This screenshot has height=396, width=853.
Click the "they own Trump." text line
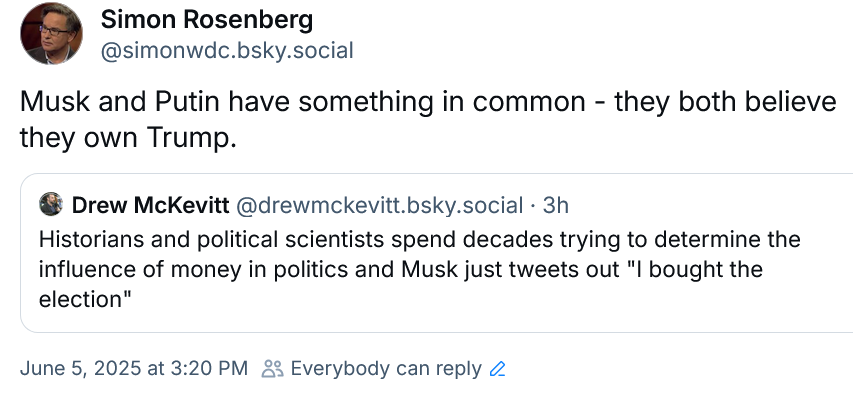coord(128,139)
